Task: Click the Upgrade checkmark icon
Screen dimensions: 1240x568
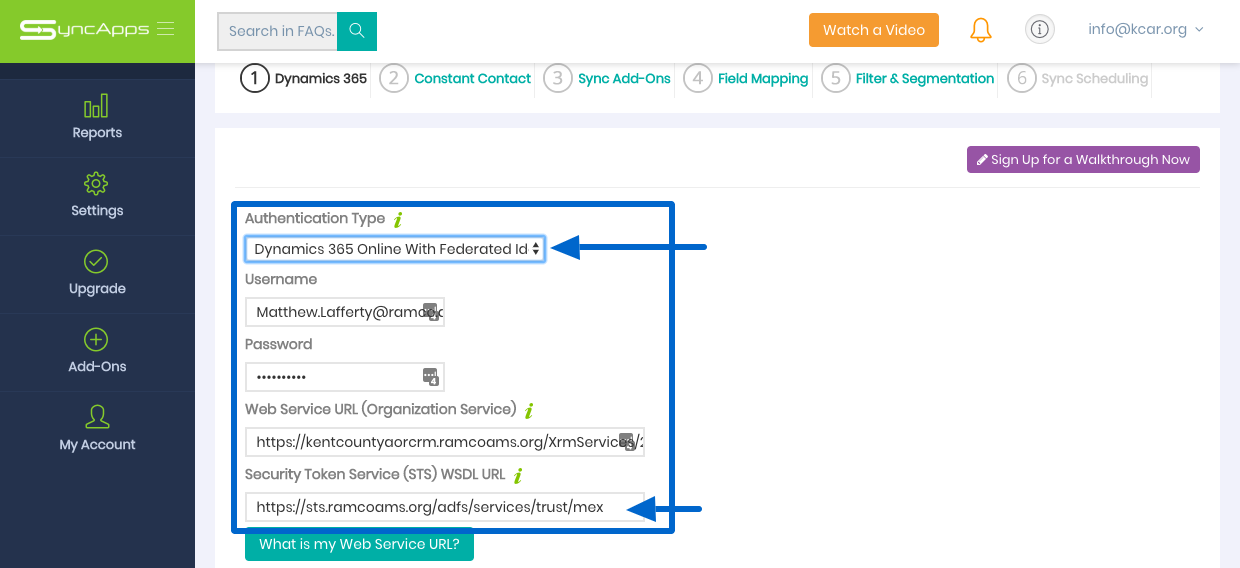Action: point(96,262)
